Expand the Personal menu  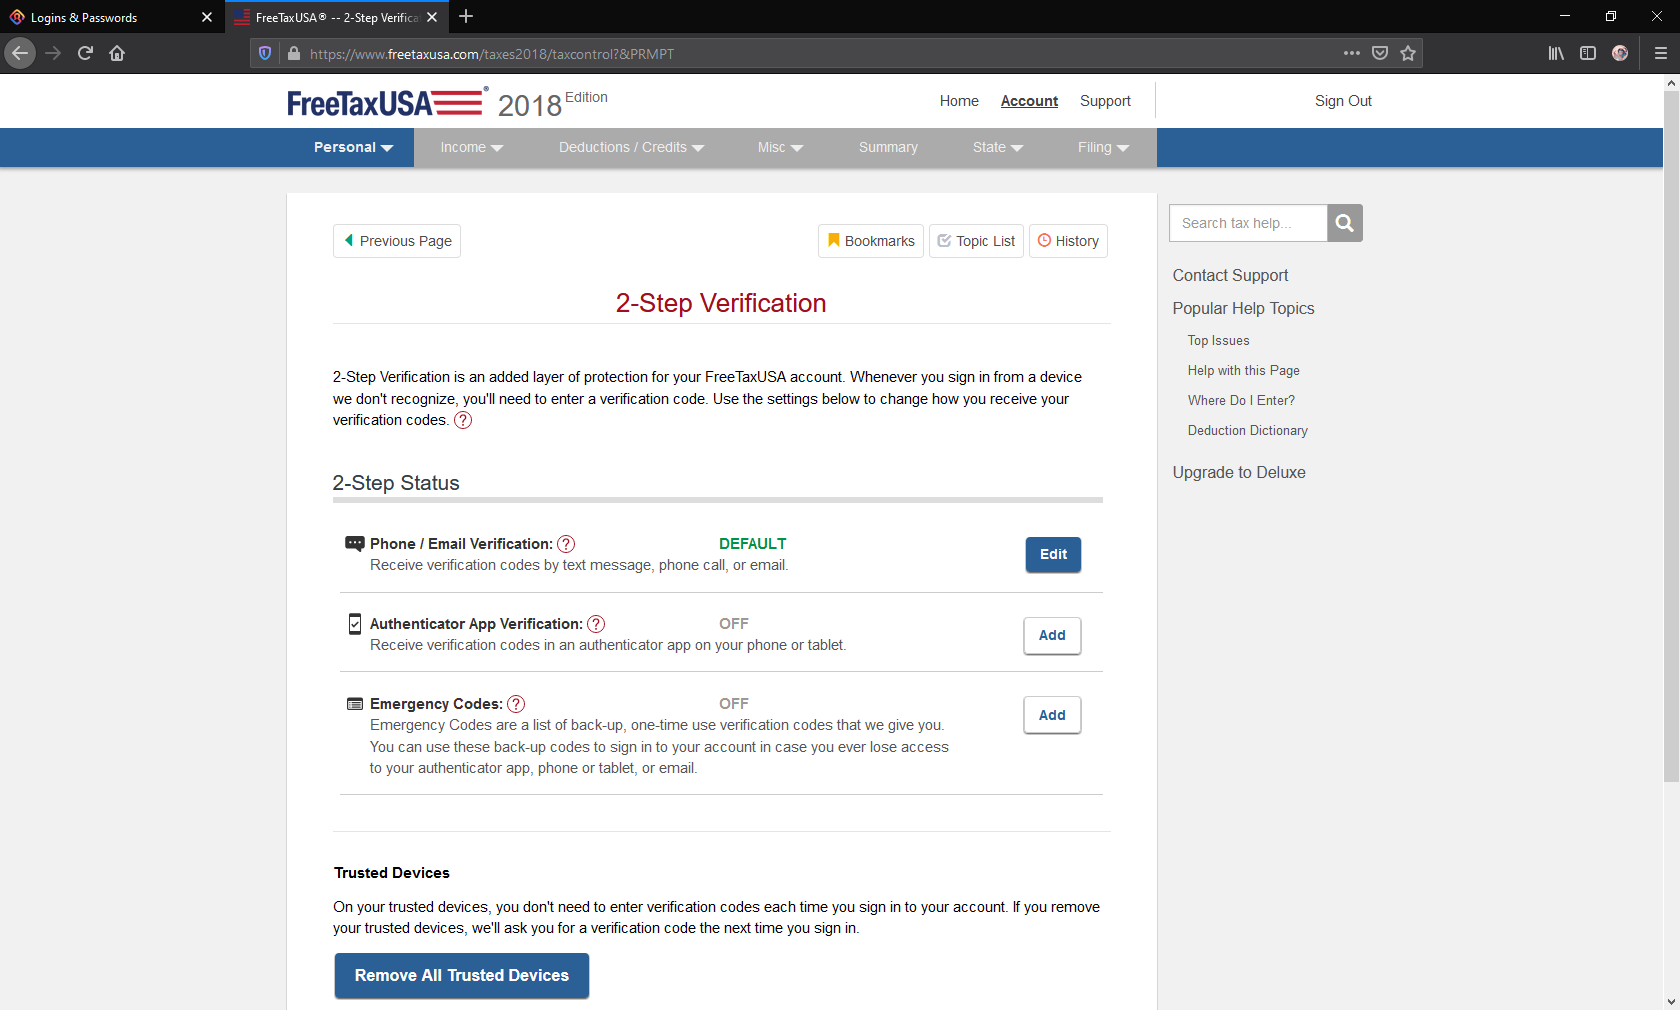click(353, 147)
